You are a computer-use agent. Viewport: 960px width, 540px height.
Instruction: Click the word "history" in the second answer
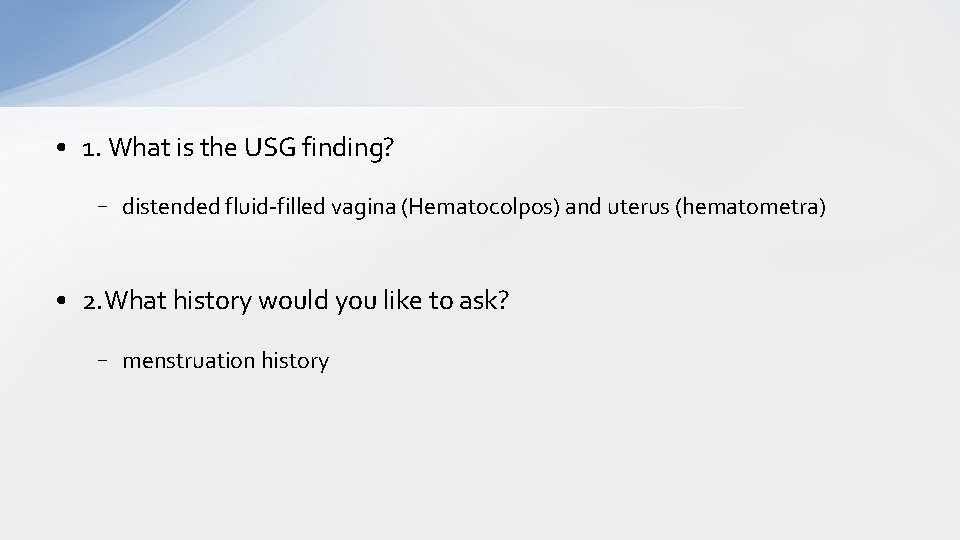pos(294,361)
